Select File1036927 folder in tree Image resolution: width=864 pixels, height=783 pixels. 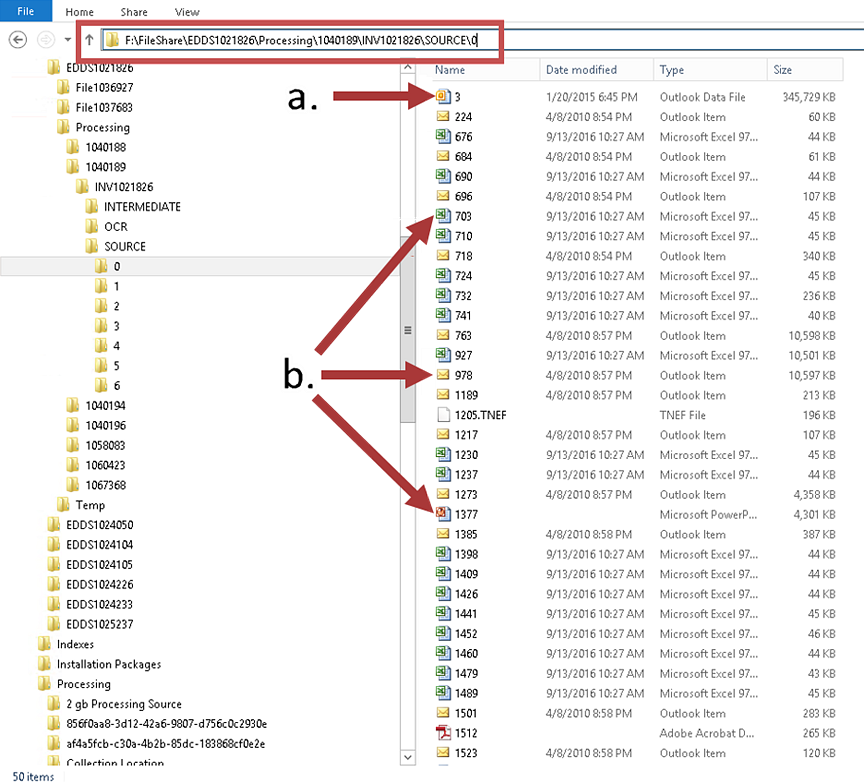click(x=104, y=88)
